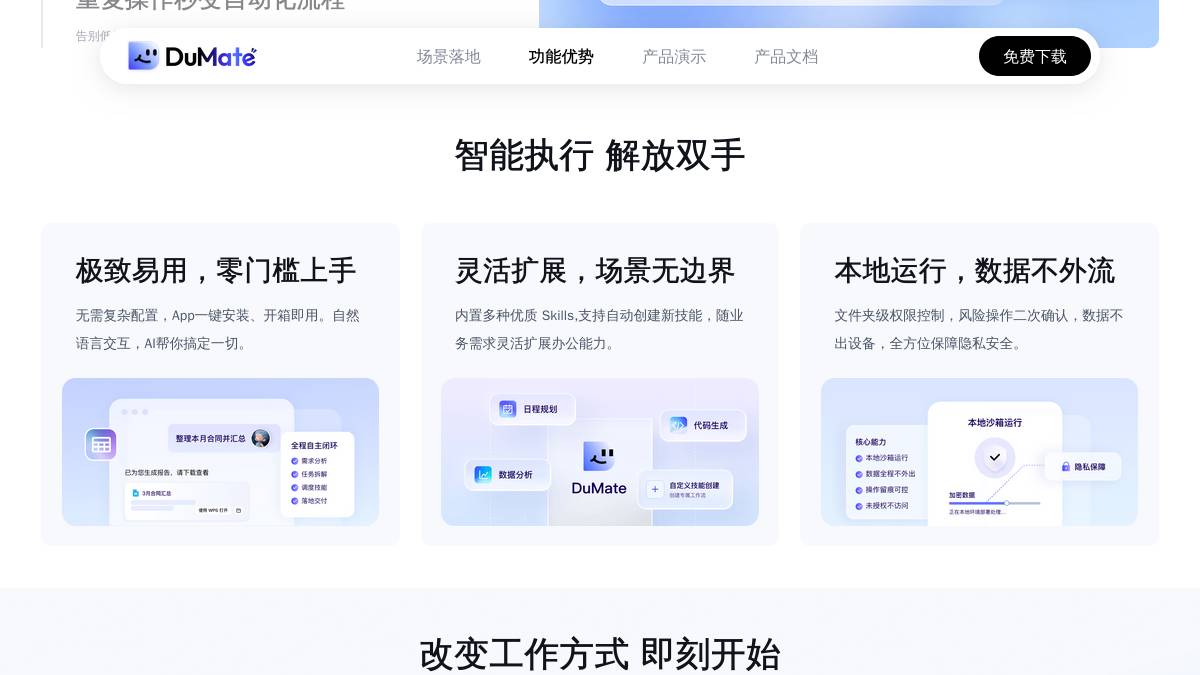The height and width of the screenshot is (675, 1200).
Task: Click the check icon beside 任务拆解
Action: [x=294, y=474]
